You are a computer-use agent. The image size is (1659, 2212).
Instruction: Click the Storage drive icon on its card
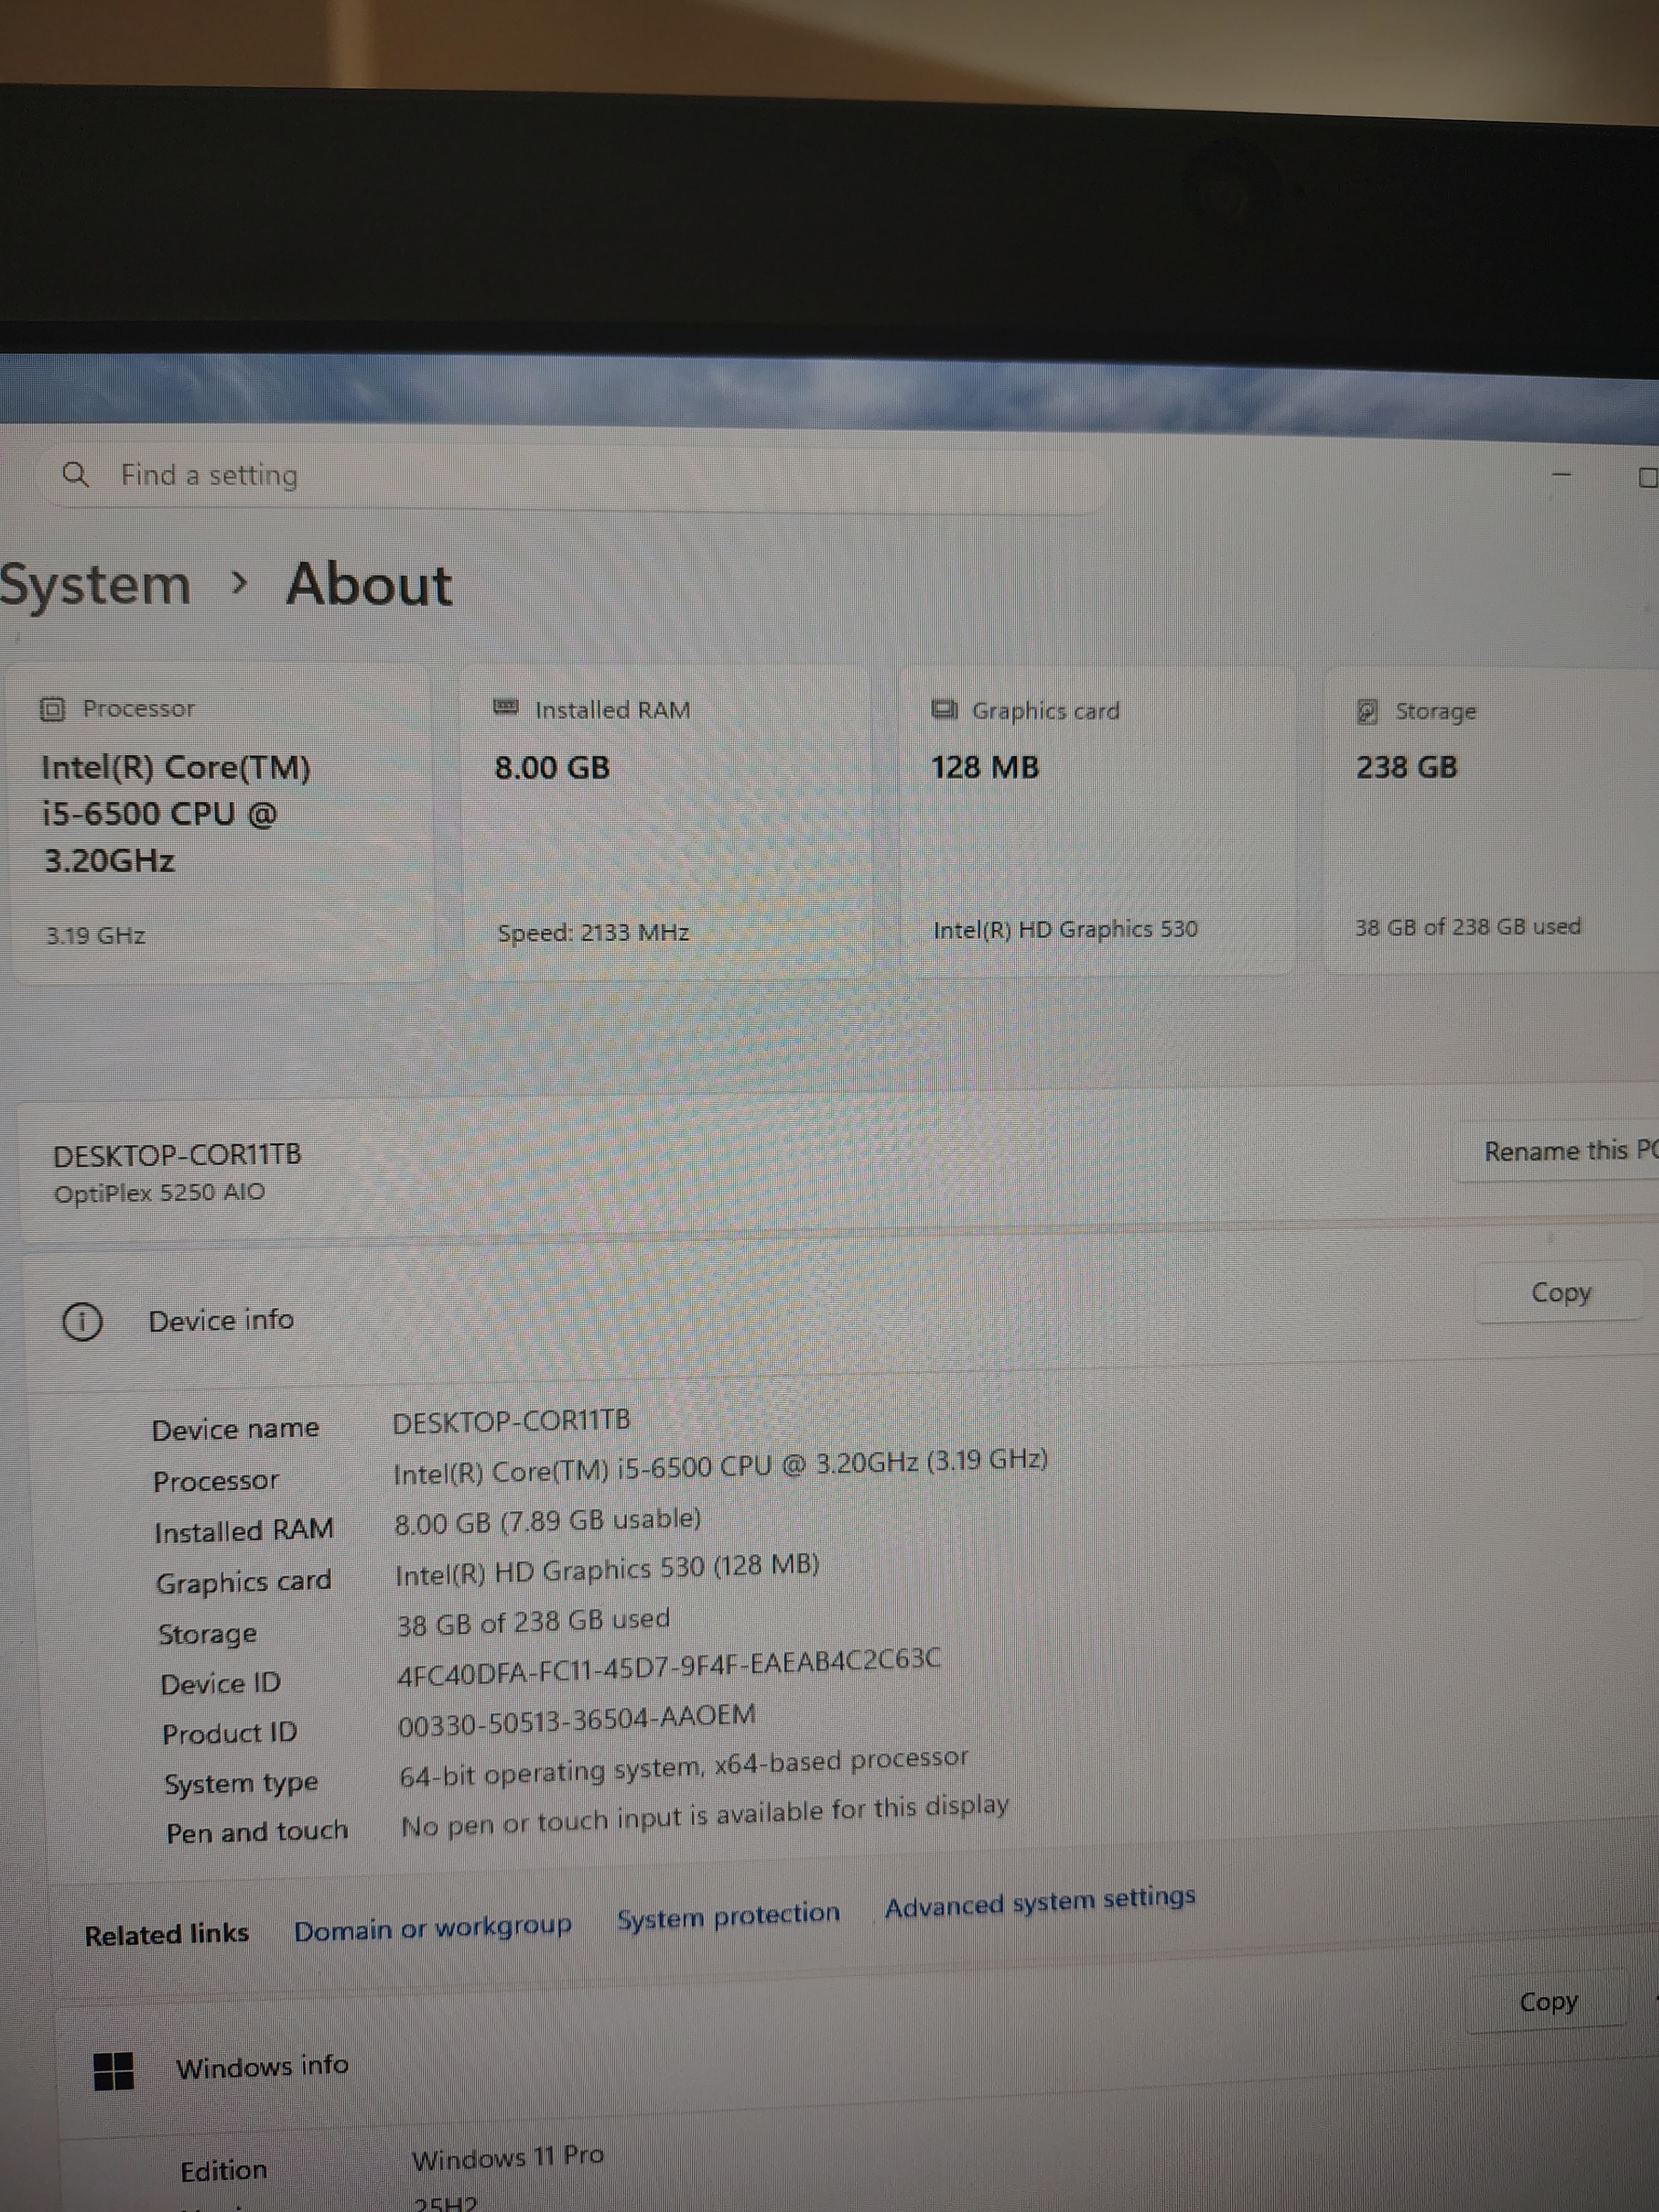coord(1366,711)
